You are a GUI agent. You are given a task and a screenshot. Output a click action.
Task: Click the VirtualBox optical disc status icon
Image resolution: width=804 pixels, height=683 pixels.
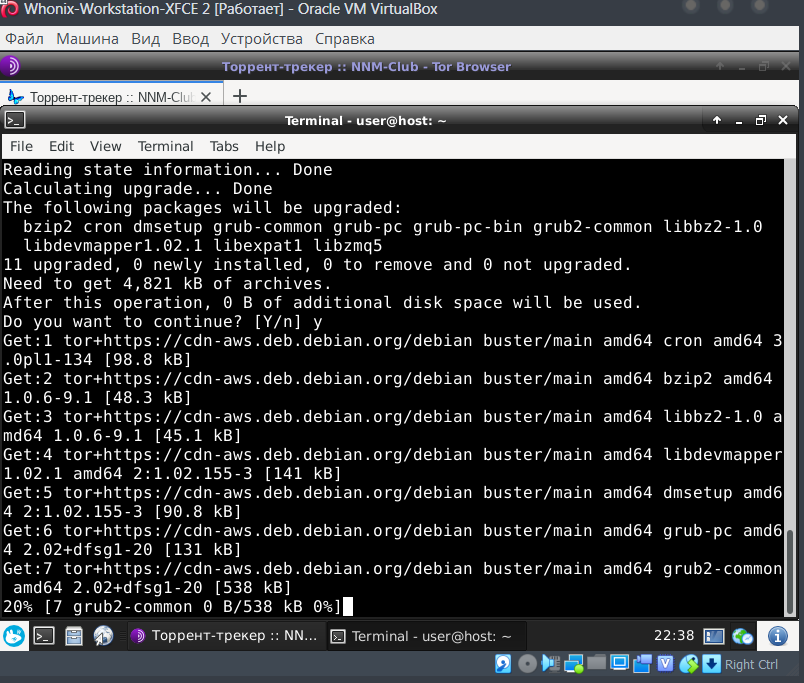(527, 664)
